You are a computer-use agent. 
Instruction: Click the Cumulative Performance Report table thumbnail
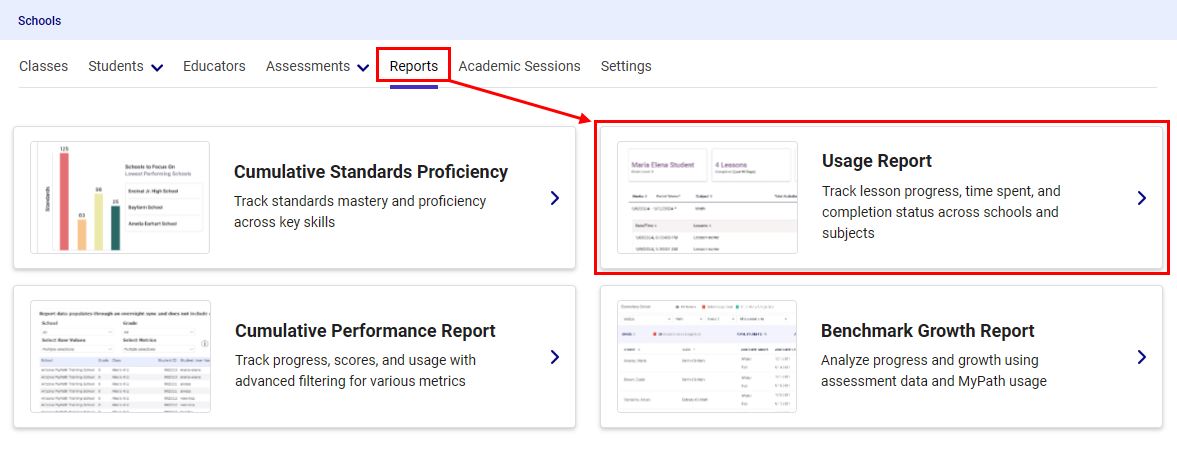click(x=120, y=357)
